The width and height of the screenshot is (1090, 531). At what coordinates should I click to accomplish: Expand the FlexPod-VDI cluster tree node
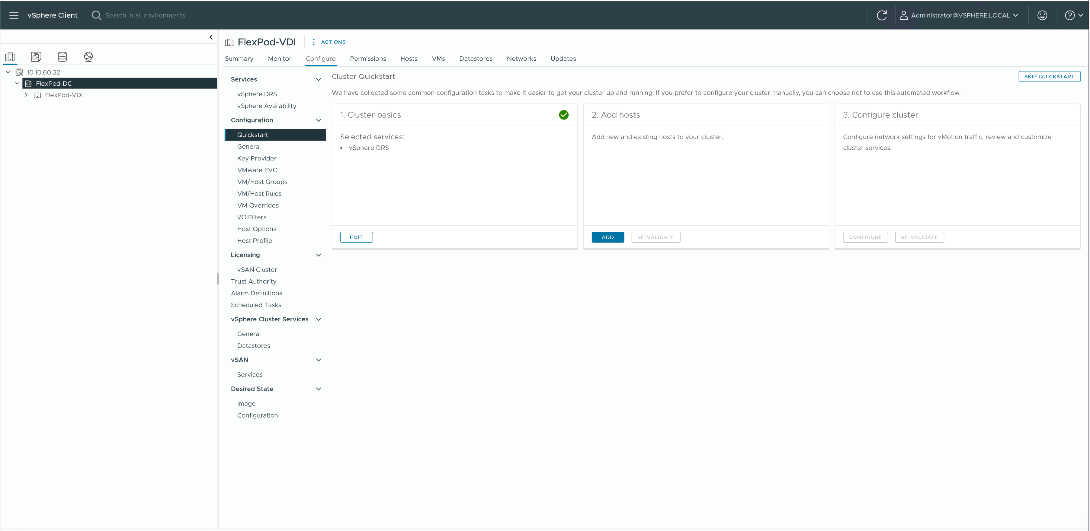[x=26, y=95]
